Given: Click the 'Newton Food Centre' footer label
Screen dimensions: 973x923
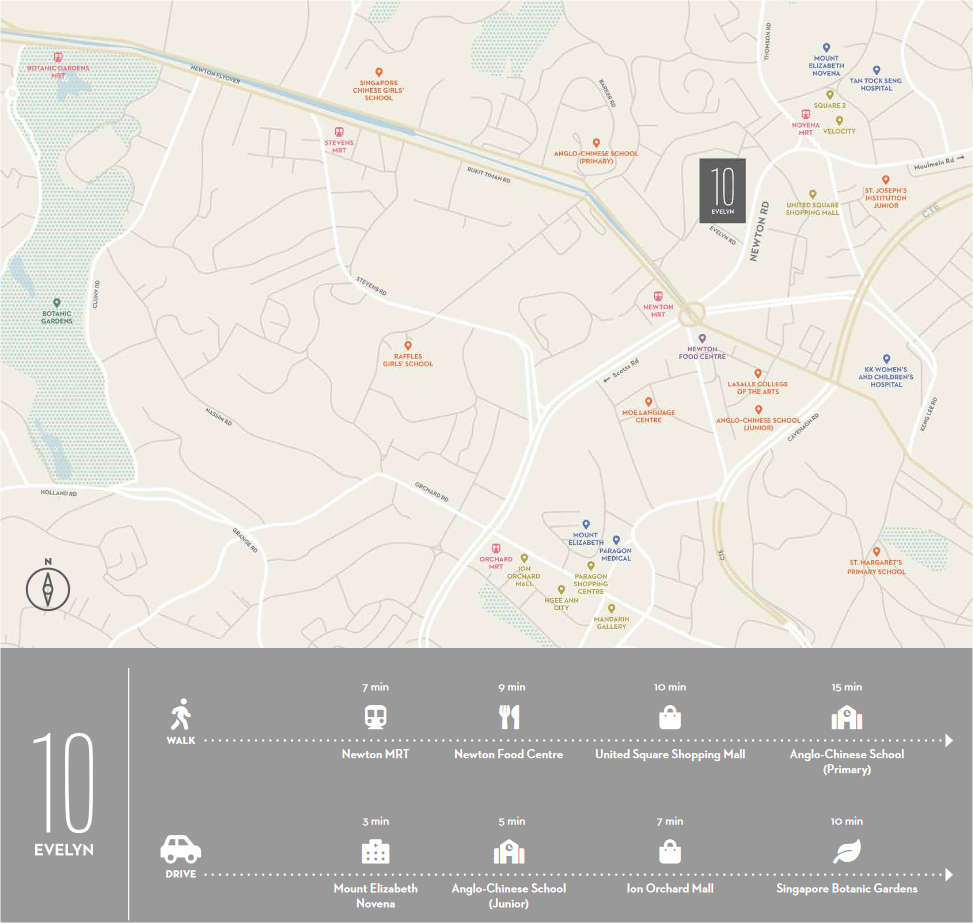Looking at the screenshot, I should 509,754.
